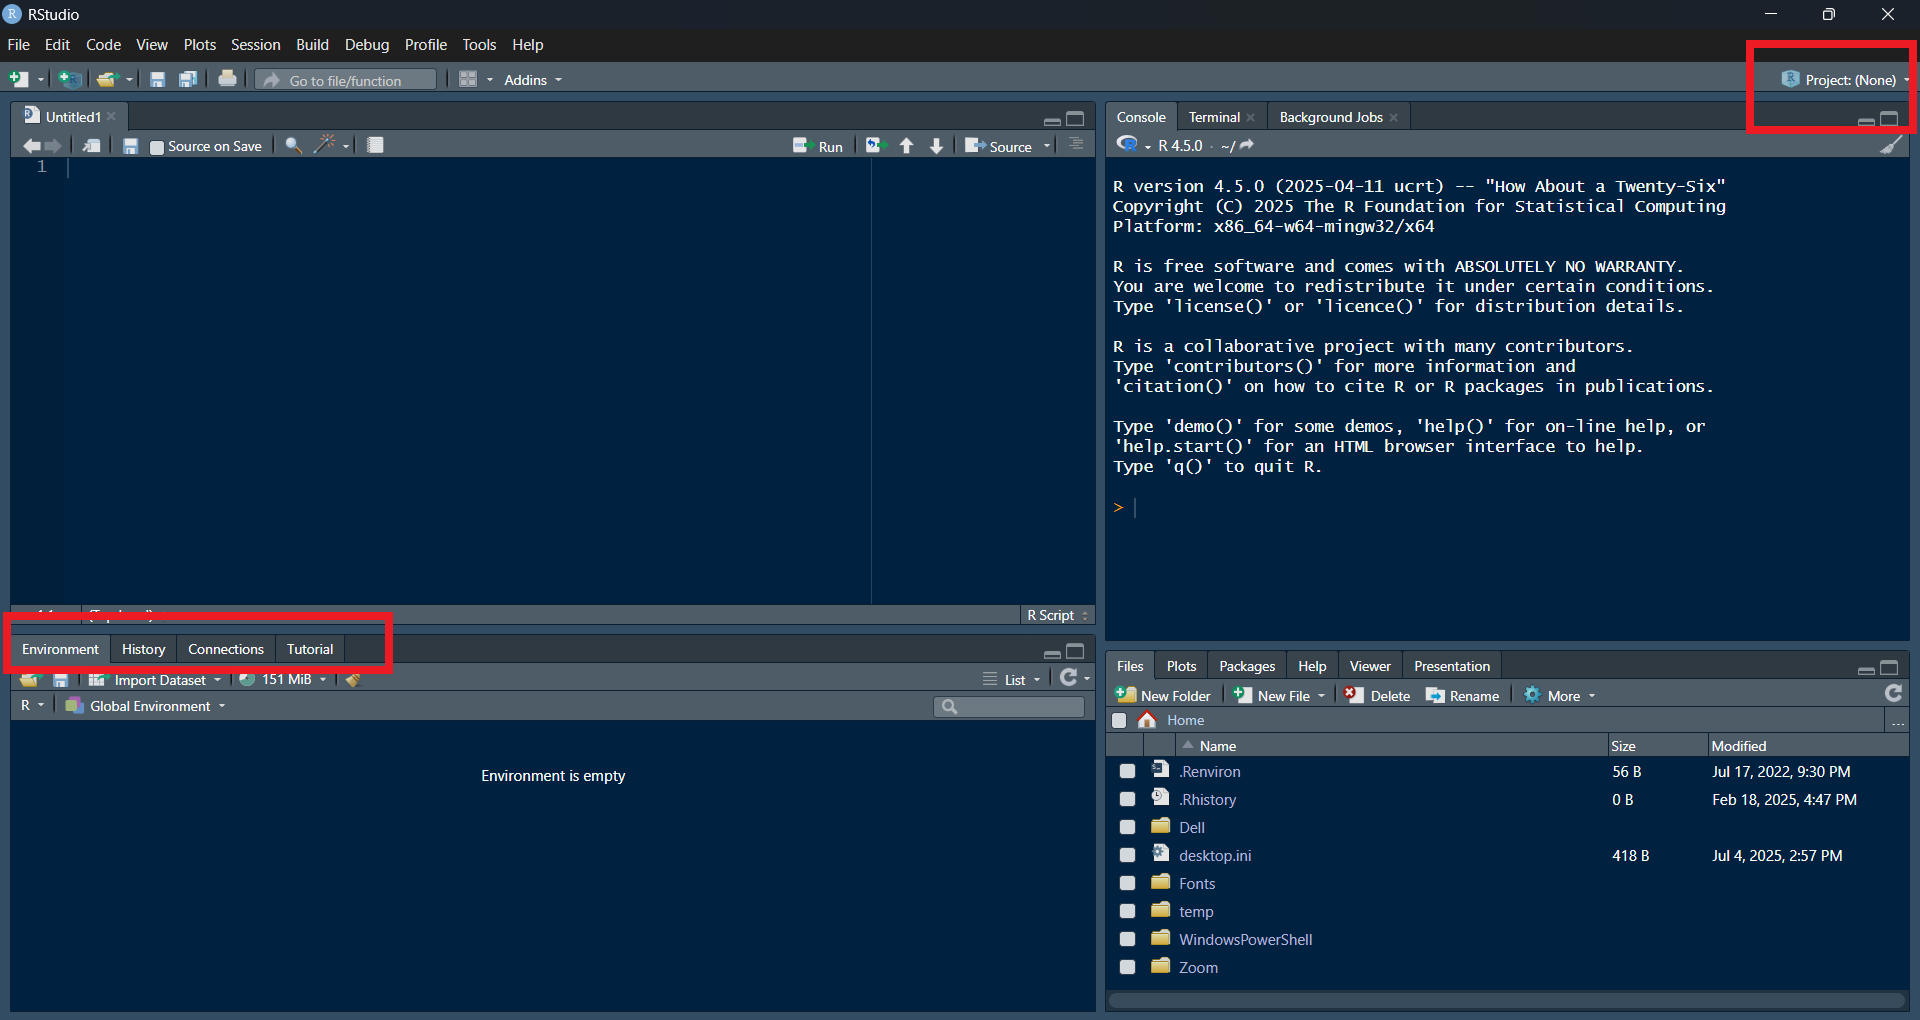Click the Home icon in Files path

(x=1147, y=720)
